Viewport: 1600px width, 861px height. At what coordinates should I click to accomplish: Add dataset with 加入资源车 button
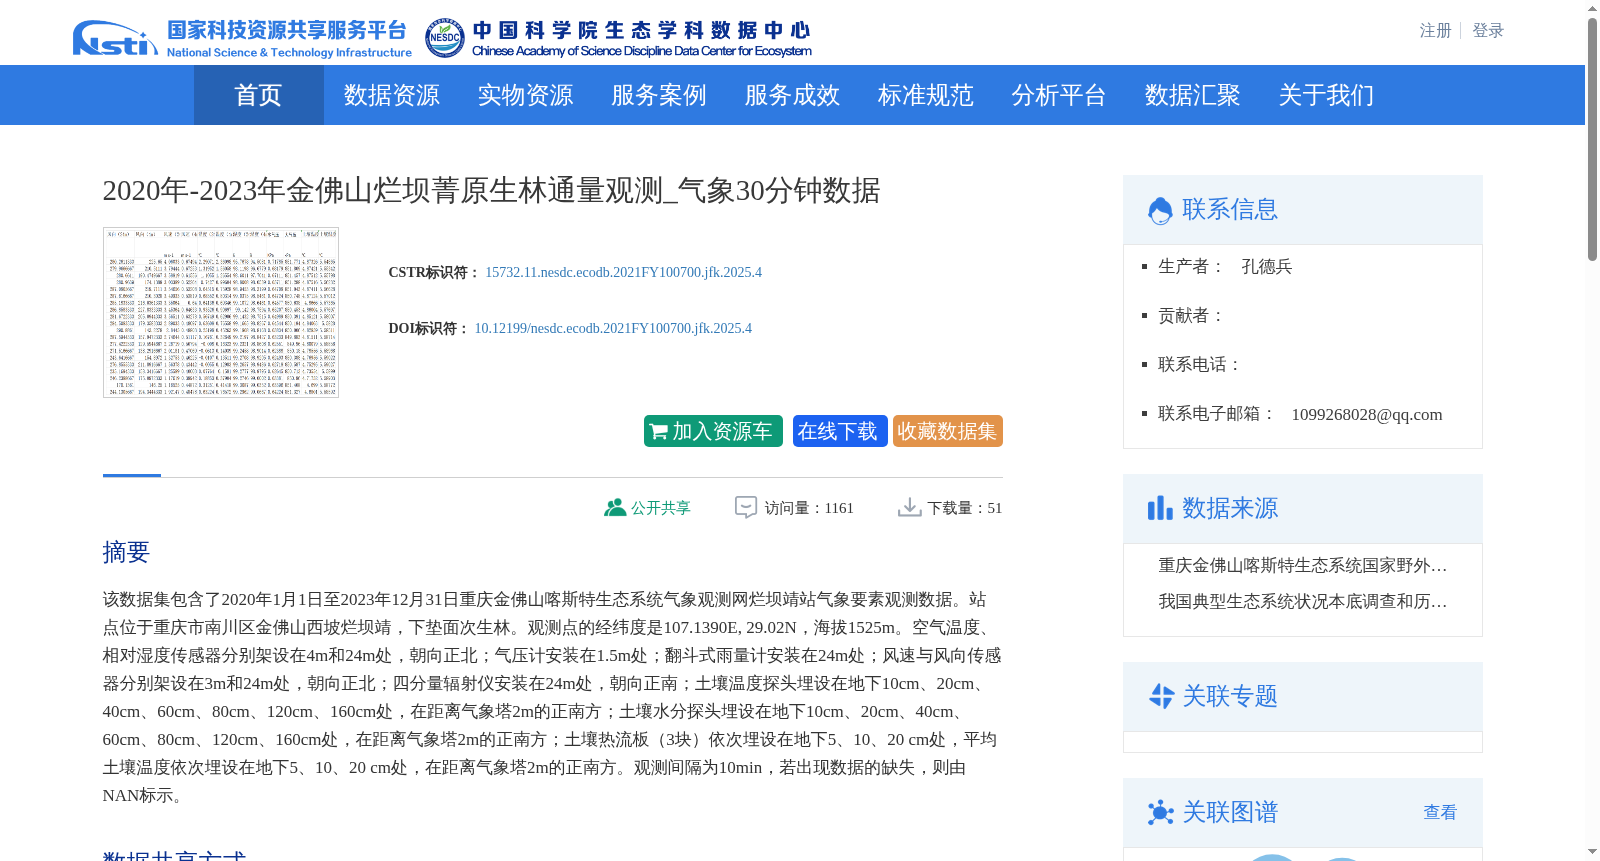click(713, 431)
